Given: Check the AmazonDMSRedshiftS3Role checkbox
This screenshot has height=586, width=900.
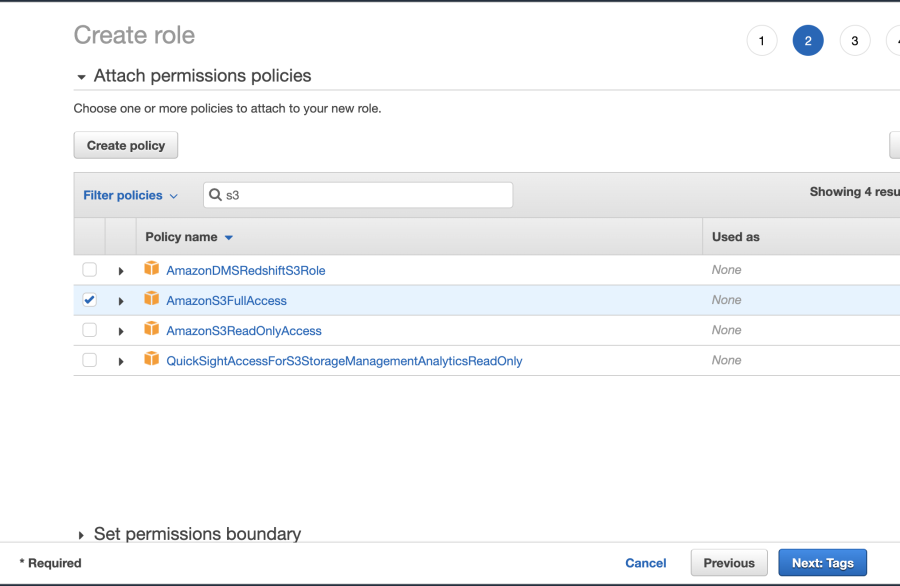Looking at the screenshot, I should click(90, 270).
